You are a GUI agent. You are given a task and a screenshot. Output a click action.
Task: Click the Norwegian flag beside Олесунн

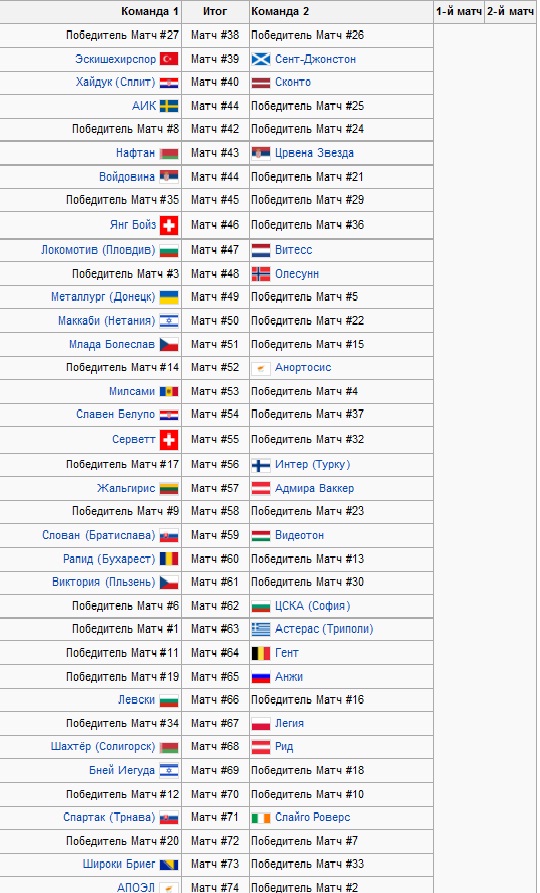coord(261,274)
